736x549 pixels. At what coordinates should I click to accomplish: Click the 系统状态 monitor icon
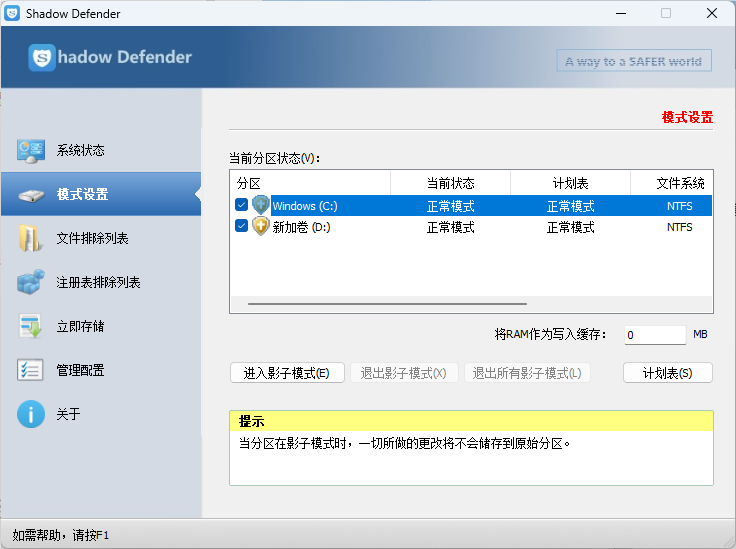[x=31, y=151]
